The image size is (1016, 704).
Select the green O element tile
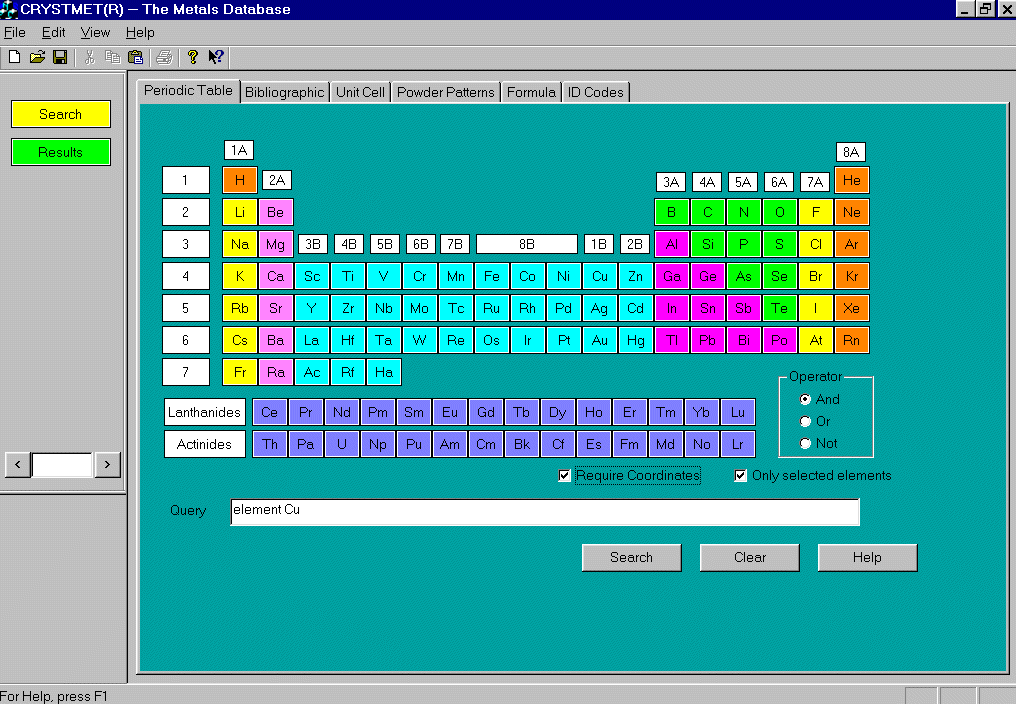pos(779,212)
